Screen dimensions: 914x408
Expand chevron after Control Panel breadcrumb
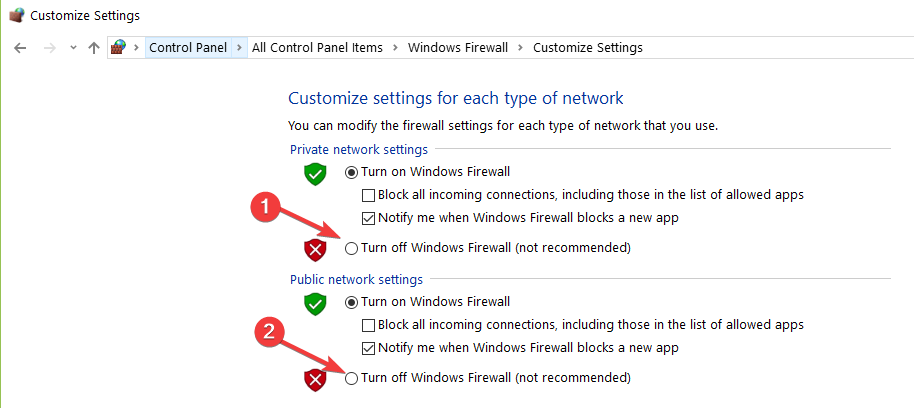click(x=239, y=47)
